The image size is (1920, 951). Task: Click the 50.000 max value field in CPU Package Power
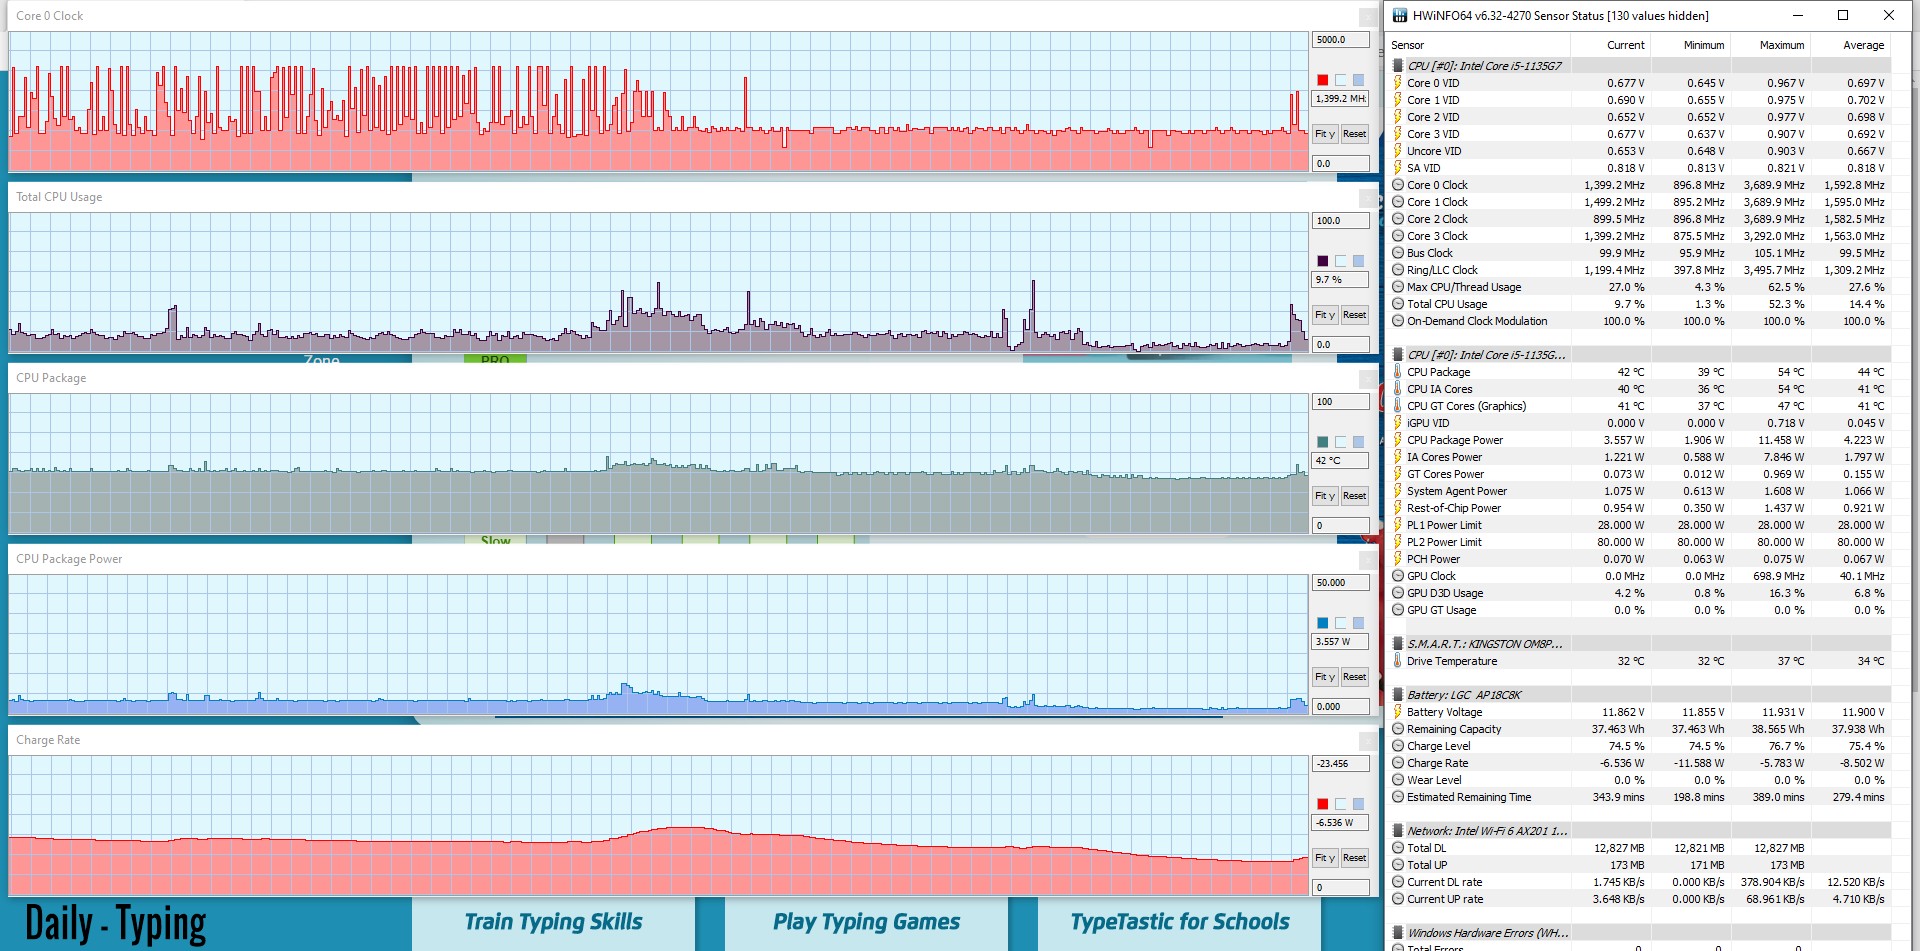[x=1339, y=583]
